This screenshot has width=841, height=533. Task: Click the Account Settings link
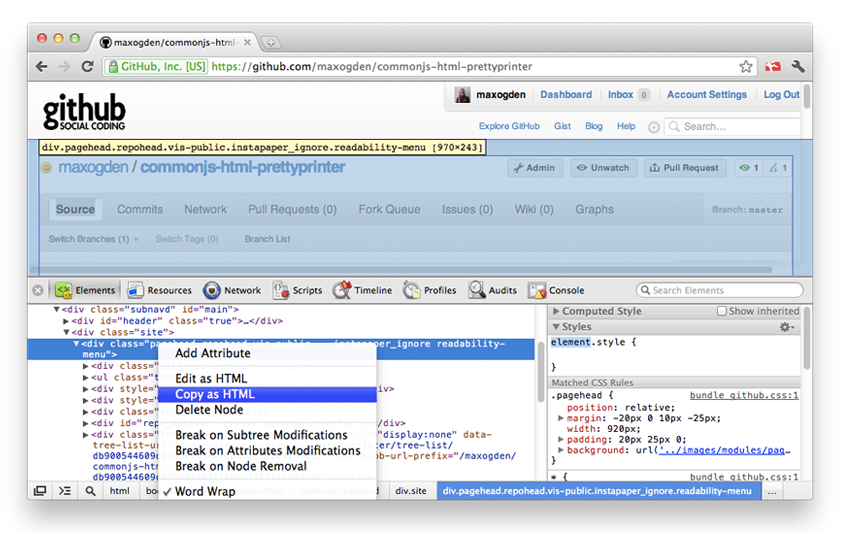(706, 95)
